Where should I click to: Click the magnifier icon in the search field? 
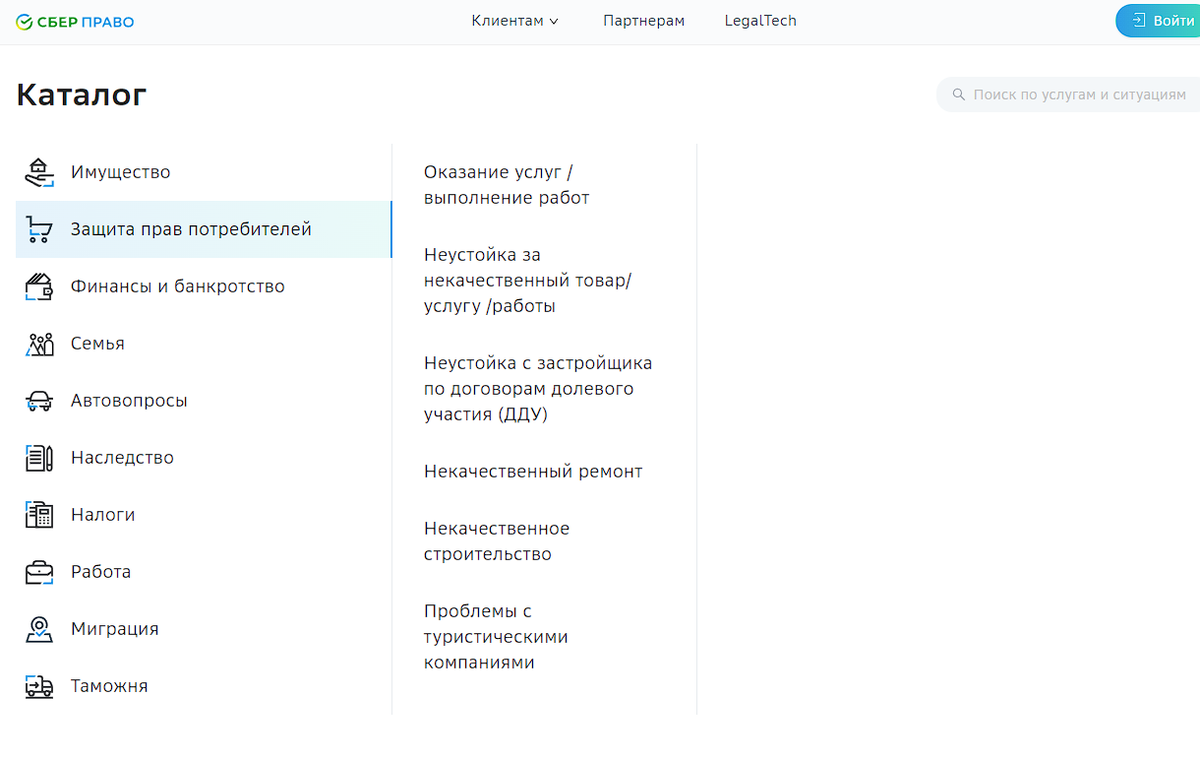pyautogui.click(x=959, y=95)
